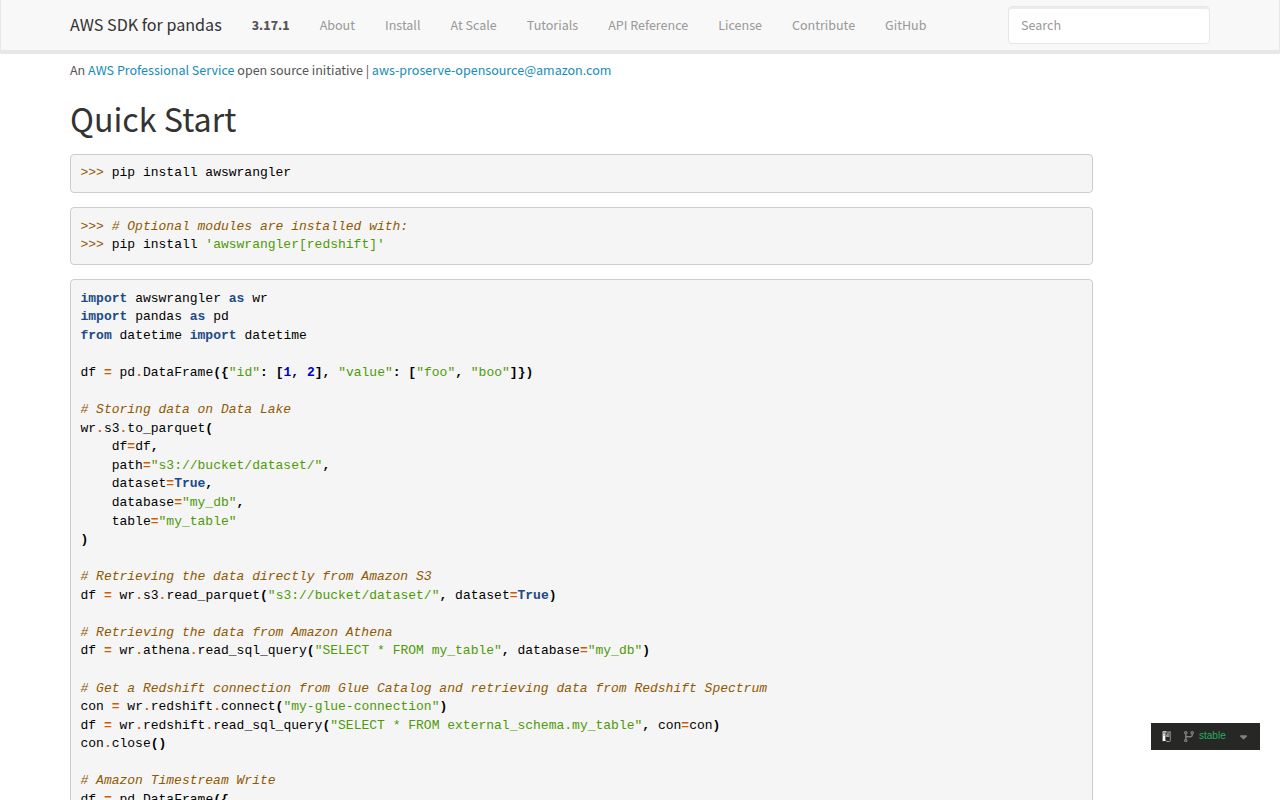The width and height of the screenshot is (1280, 800).
Task: Click the table="my_table" argument line
Action: [x=174, y=521]
